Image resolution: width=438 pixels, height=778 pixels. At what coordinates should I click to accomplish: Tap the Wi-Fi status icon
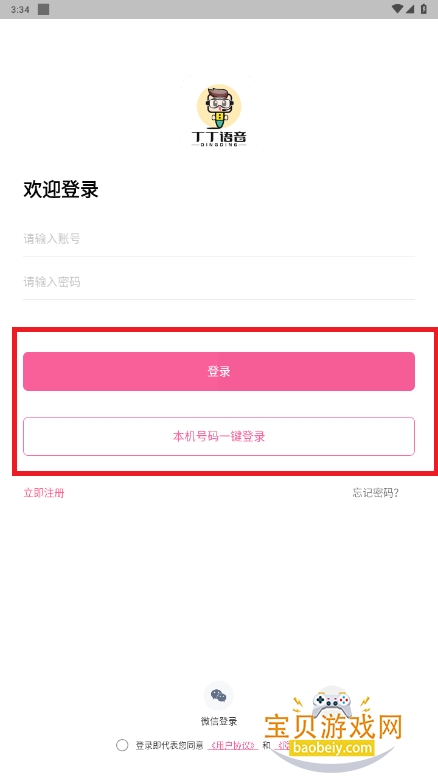(x=397, y=9)
